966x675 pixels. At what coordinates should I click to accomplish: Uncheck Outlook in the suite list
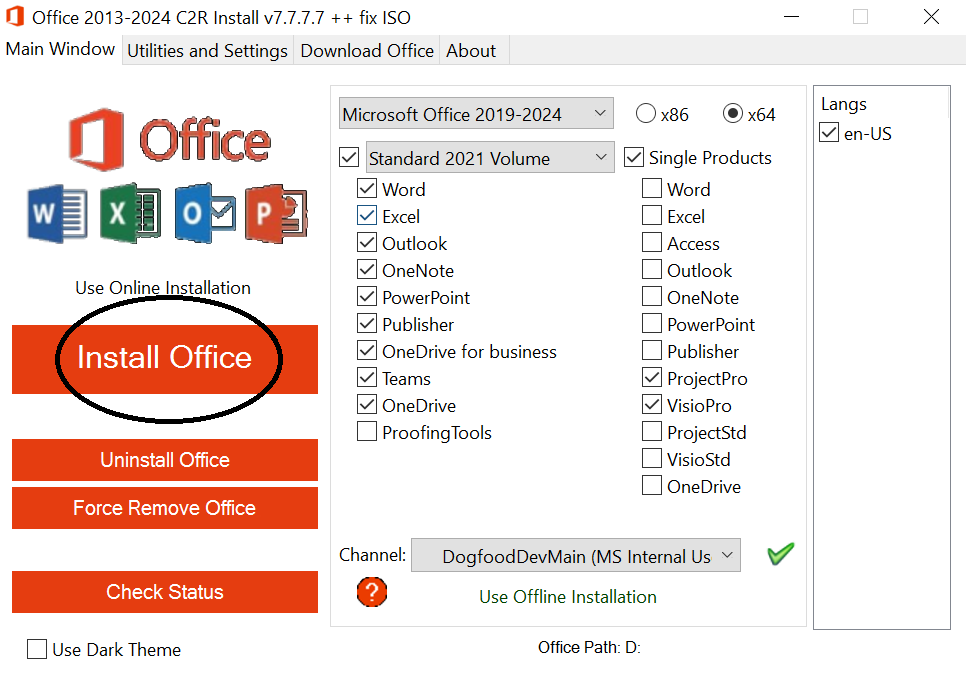tap(367, 242)
